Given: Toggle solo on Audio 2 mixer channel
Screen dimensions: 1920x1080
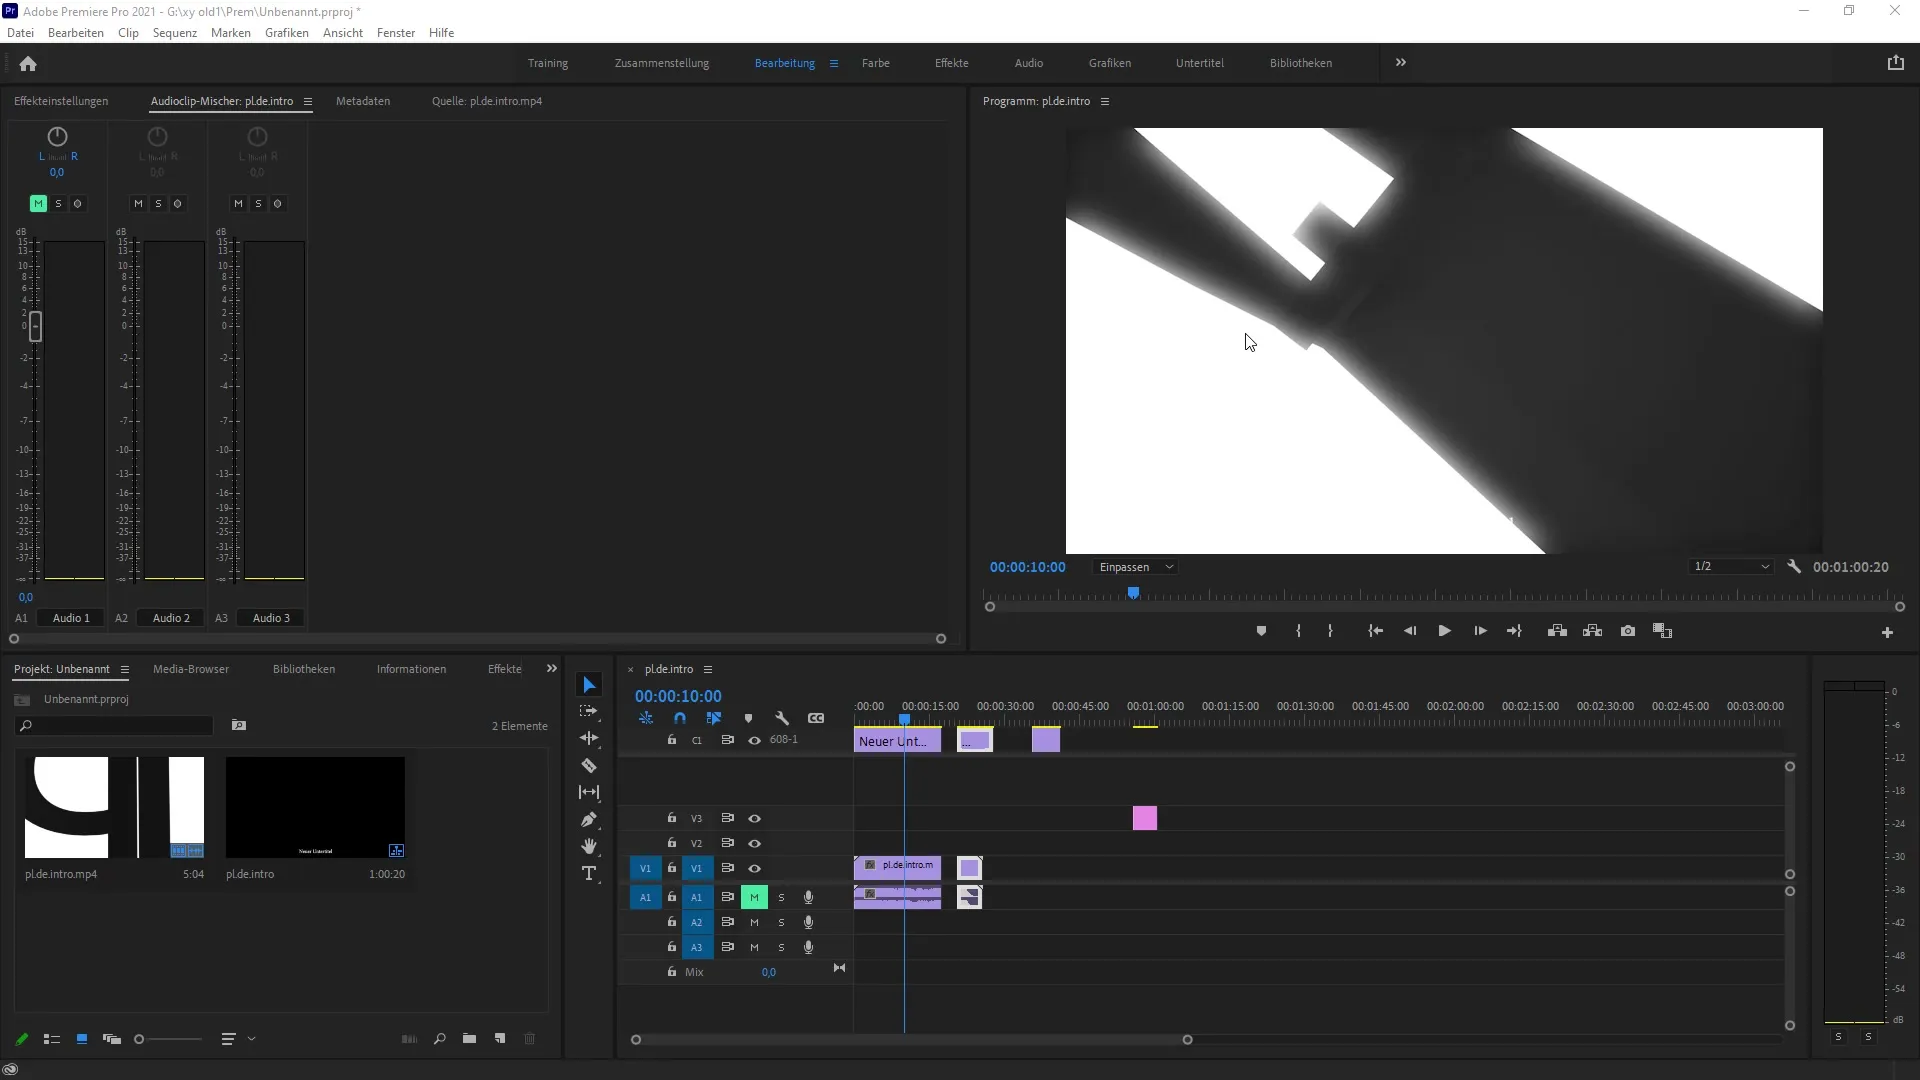Looking at the screenshot, I should tap(158, 203).
